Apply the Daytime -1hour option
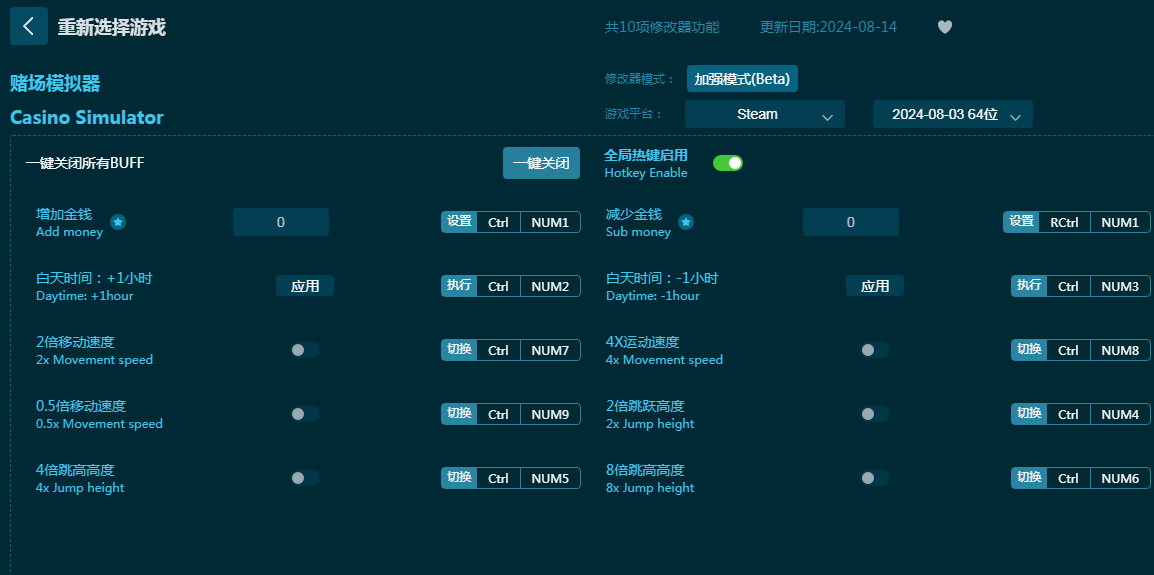Screen dimensions: 1154x575 [x=875, y=286]
